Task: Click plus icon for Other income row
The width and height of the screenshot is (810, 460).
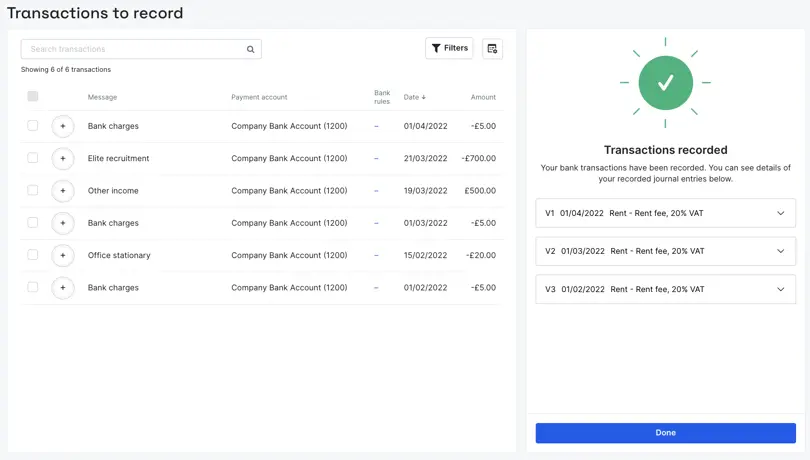Action: click(63, 191)
